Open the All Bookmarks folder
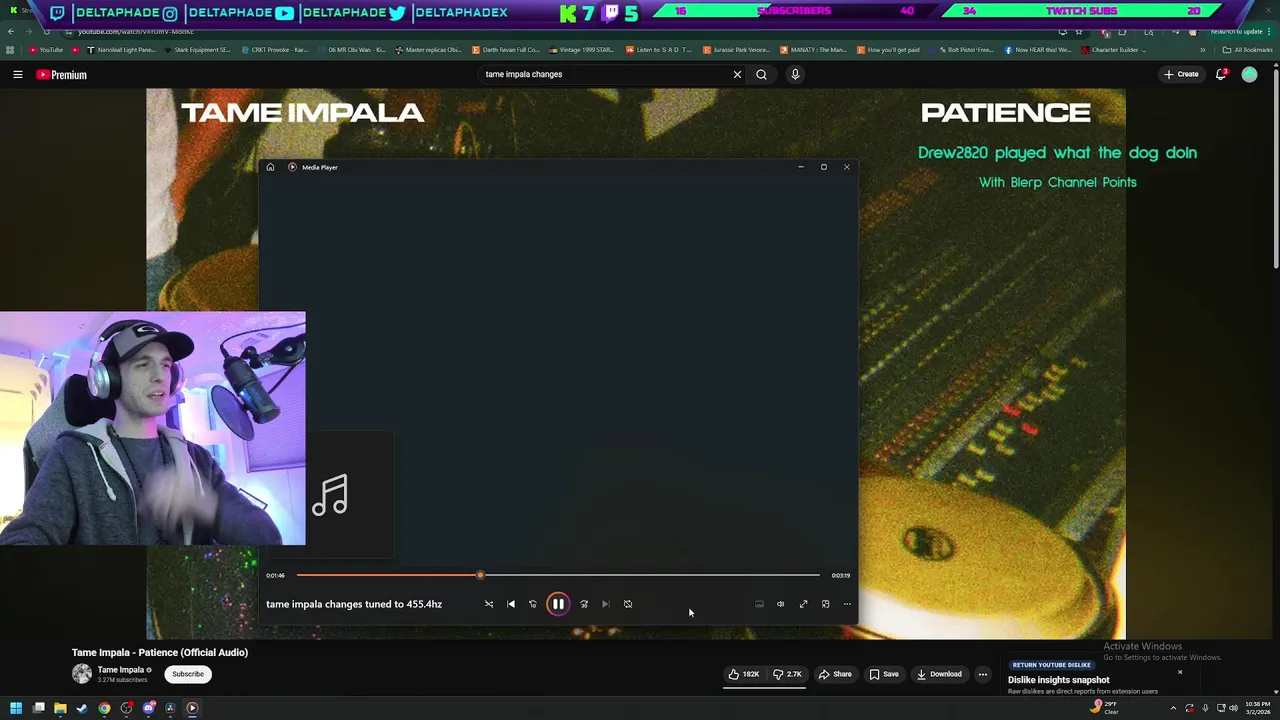Image resolution: width=1280 pixels, height=720 pixels. coord(1248,50)
